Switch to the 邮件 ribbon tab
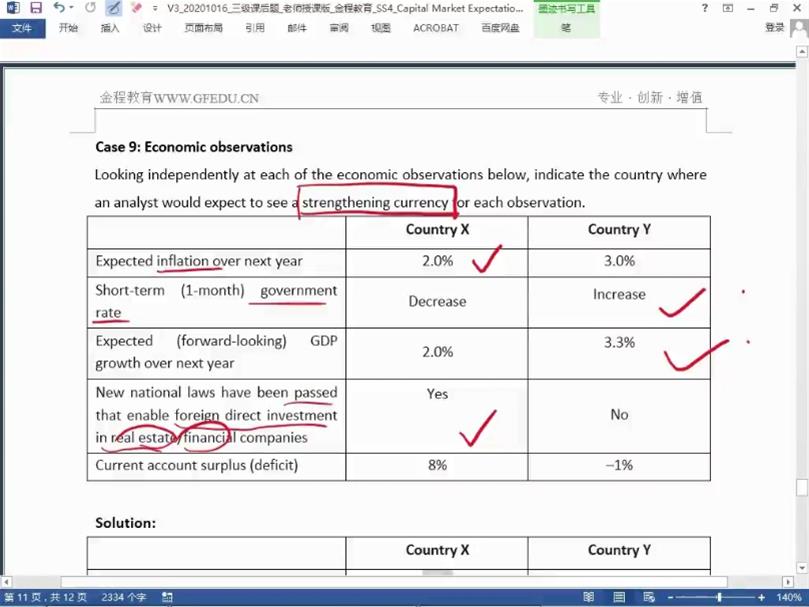The height and width of the screenshot is (607, 809). click(x=297, y=28)
